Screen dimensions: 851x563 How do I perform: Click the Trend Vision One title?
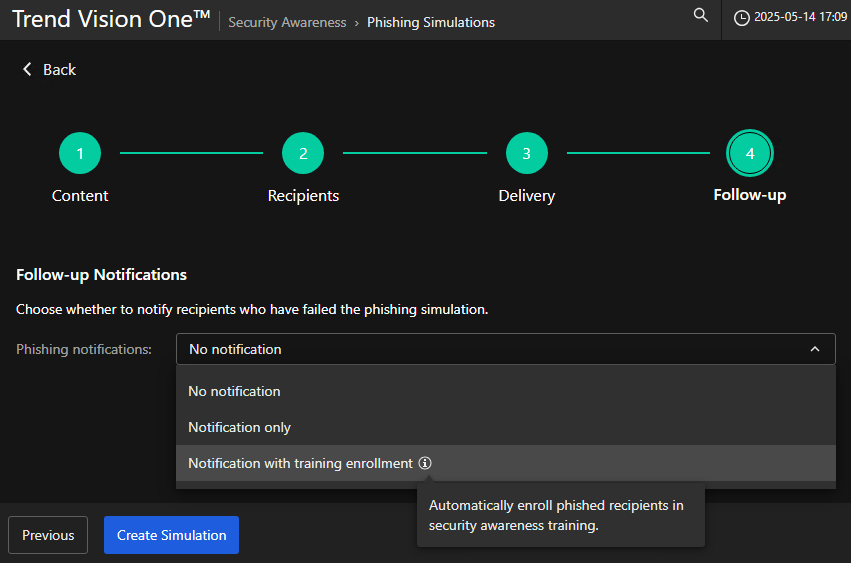coord(110,19)
